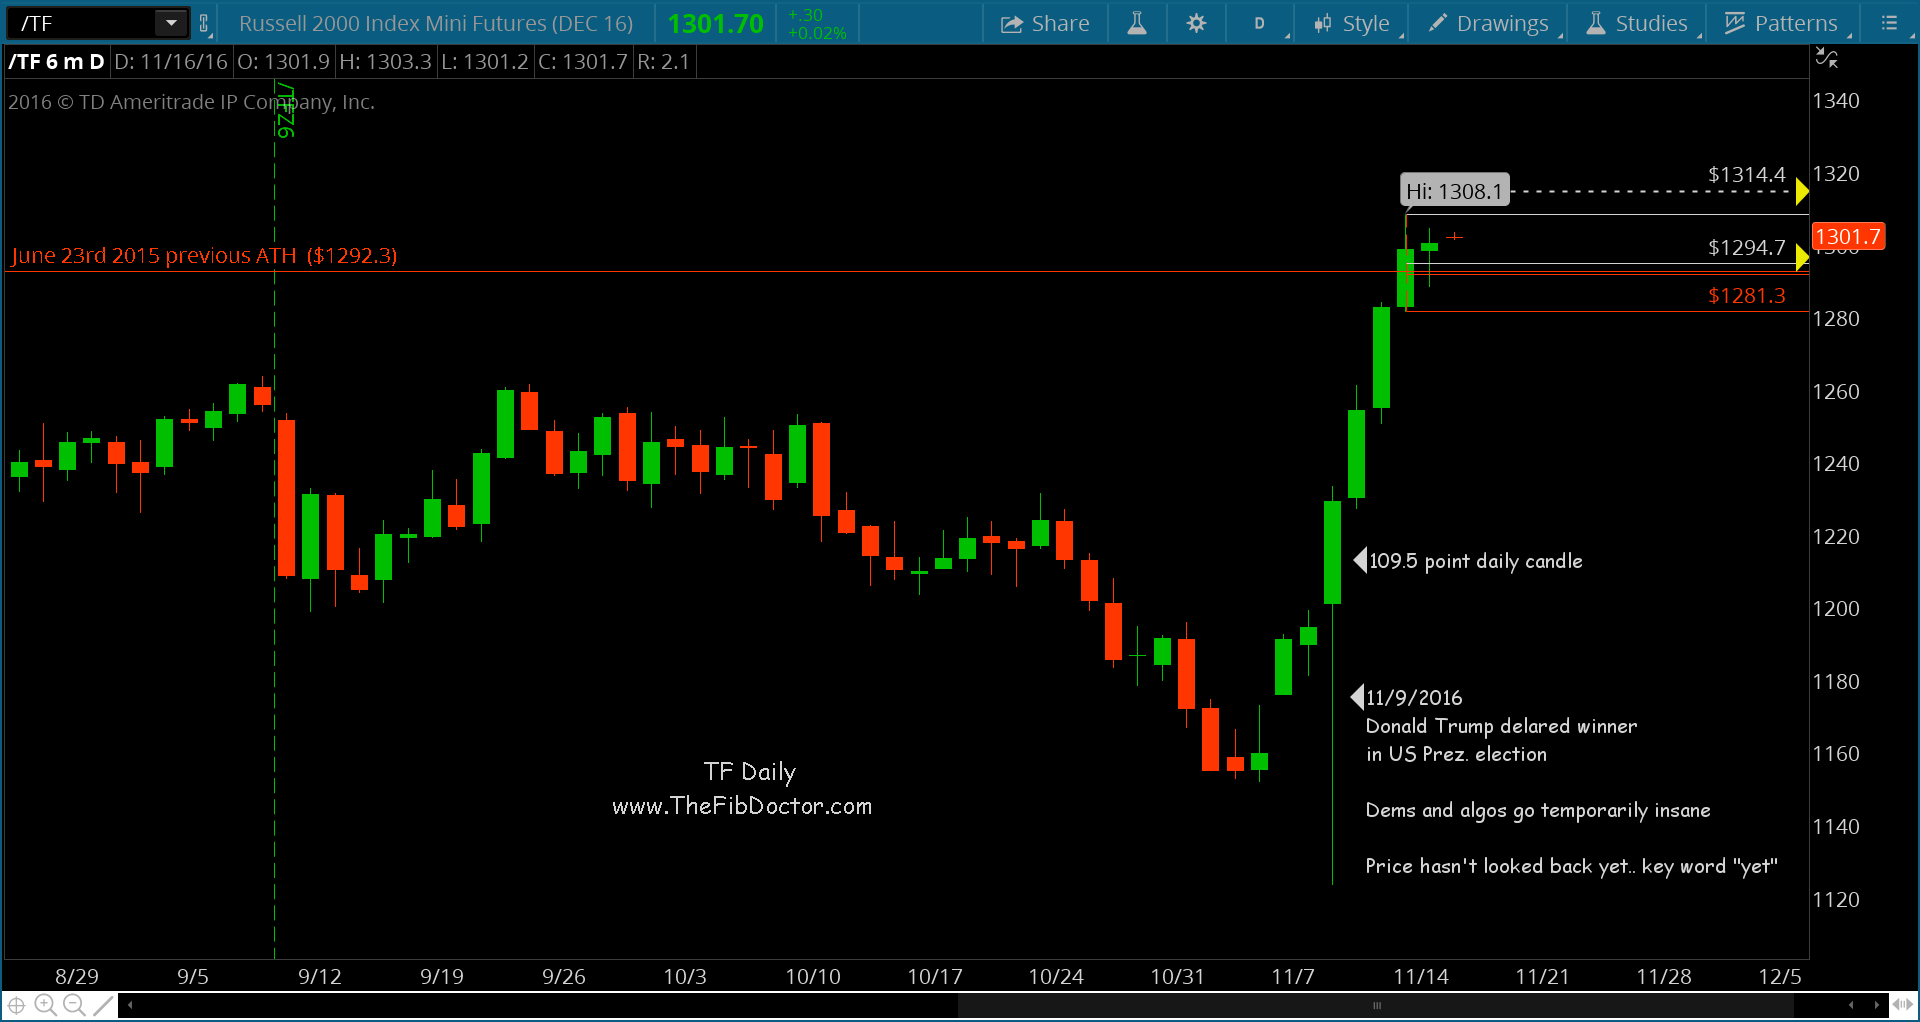The height and width of the screenshot is (1022, 1920).
Task: Click the upper yellow arrow marker at $1314.4
Action: (1802, 190)
